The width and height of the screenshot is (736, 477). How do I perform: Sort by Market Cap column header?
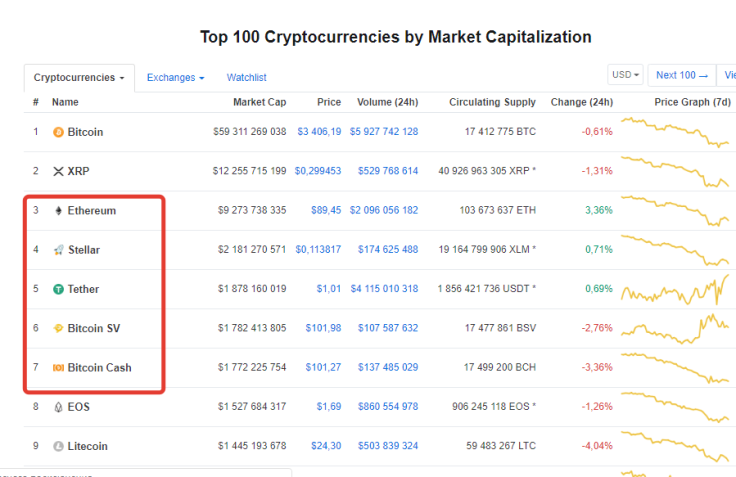pos(260,102)
